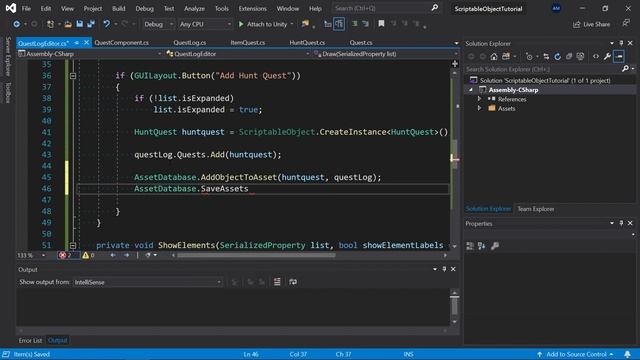Click the feedback icon below Live Share
Image resolution: width=640 pixels, height=360 pixels.
pyautogui.click(x=626, y=23)
